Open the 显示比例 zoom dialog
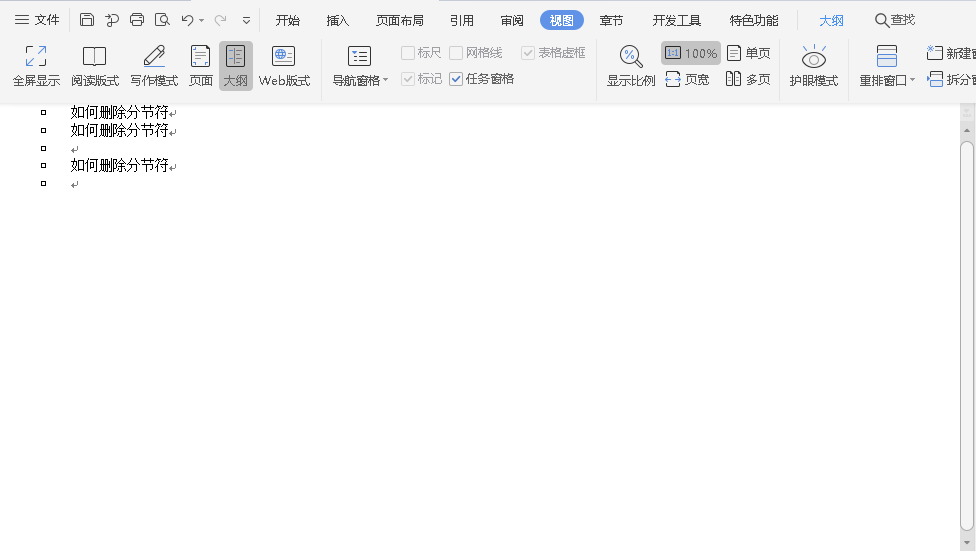The image size is (976, 551). [631, 66]
